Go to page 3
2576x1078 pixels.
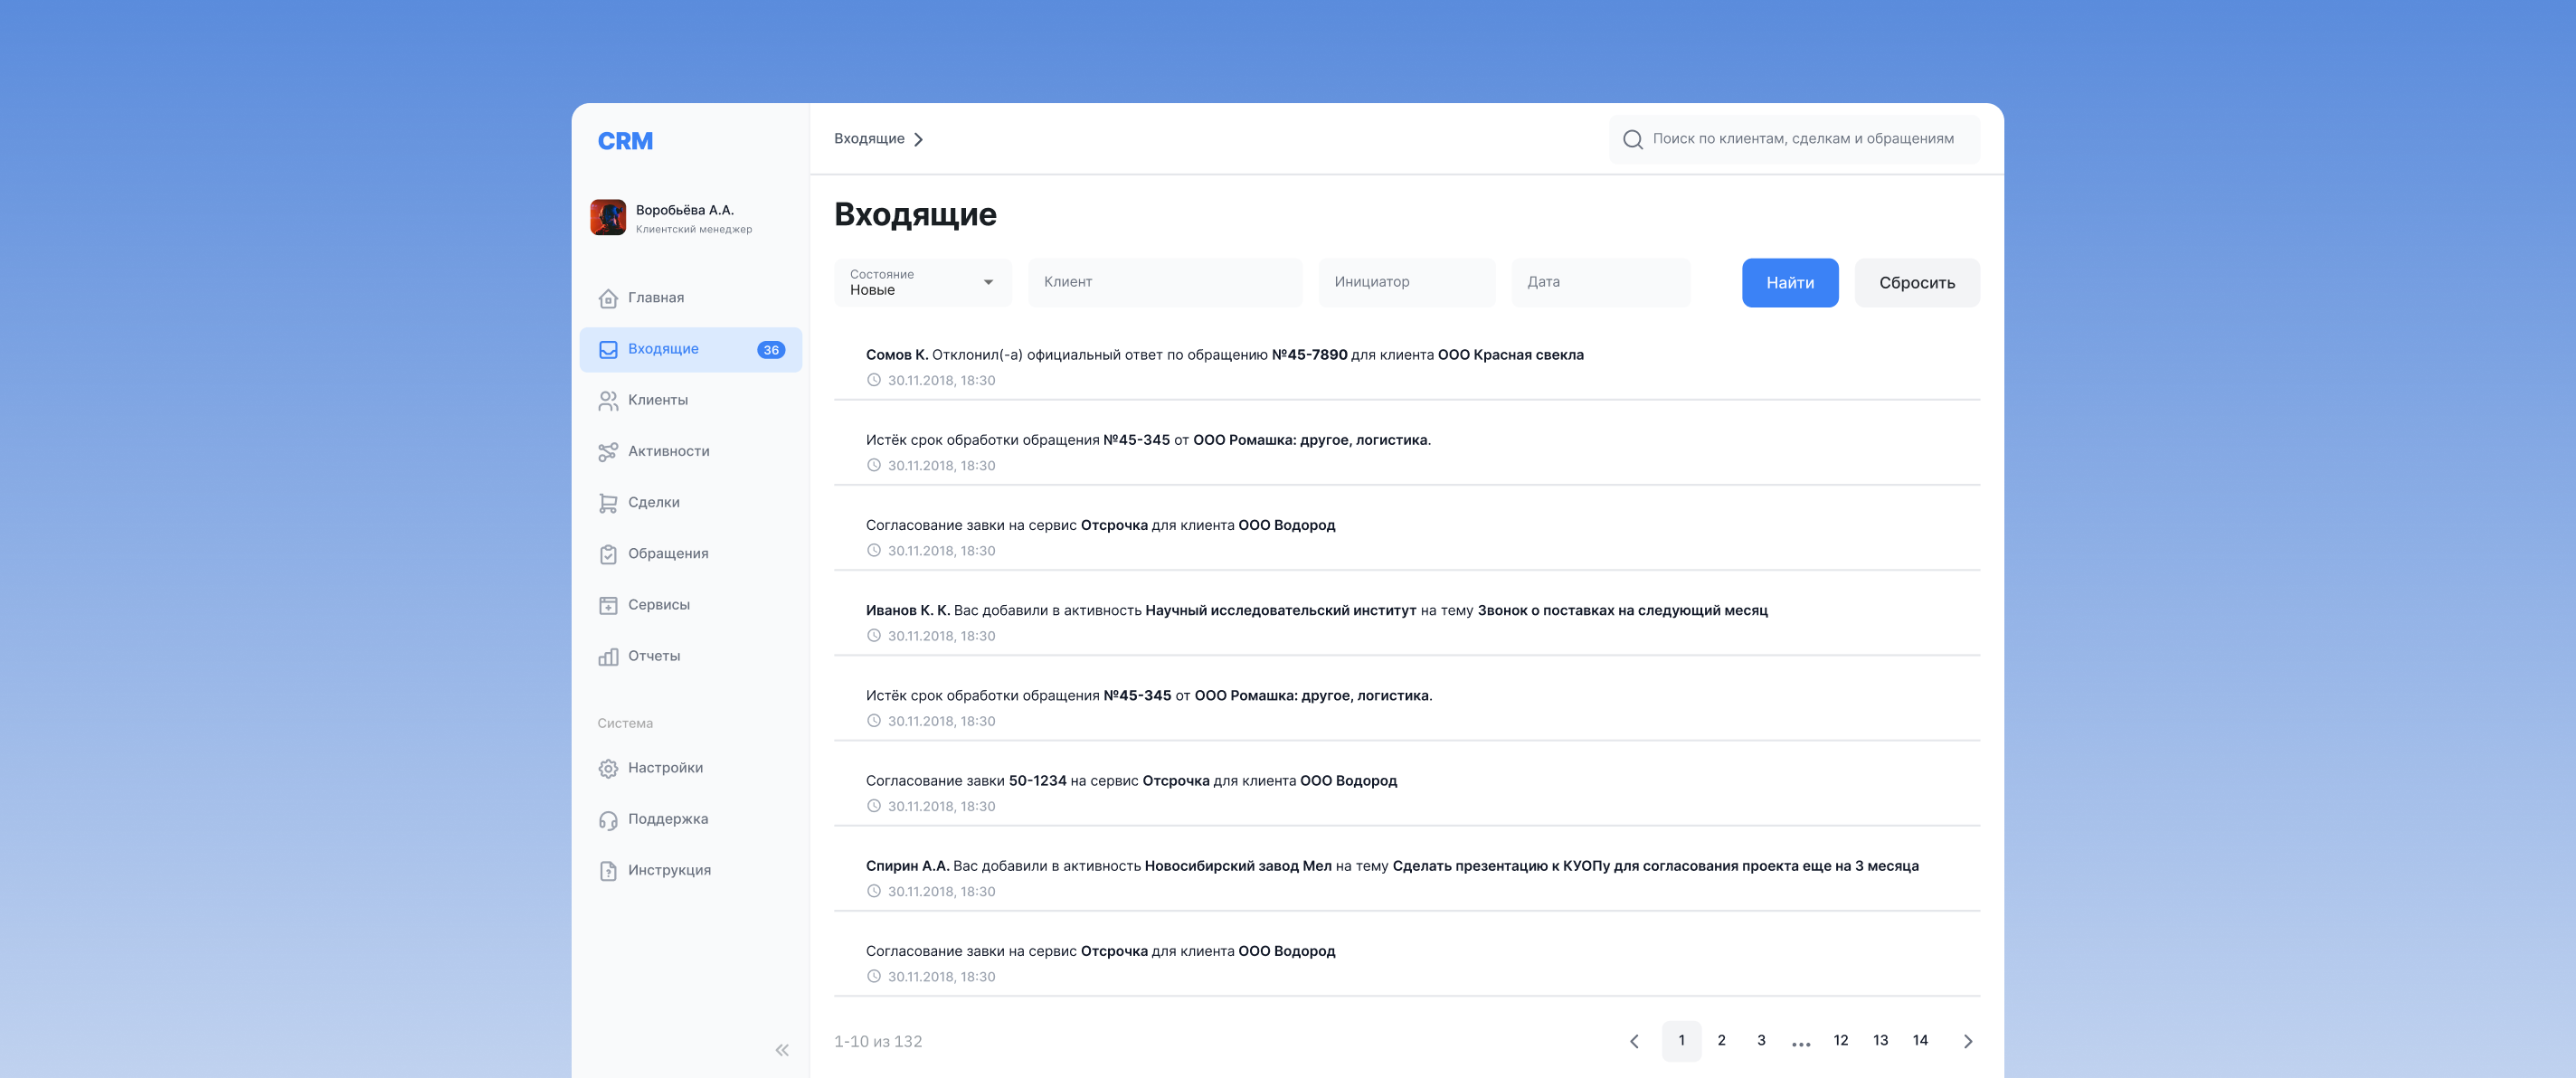[1761, 1041]
